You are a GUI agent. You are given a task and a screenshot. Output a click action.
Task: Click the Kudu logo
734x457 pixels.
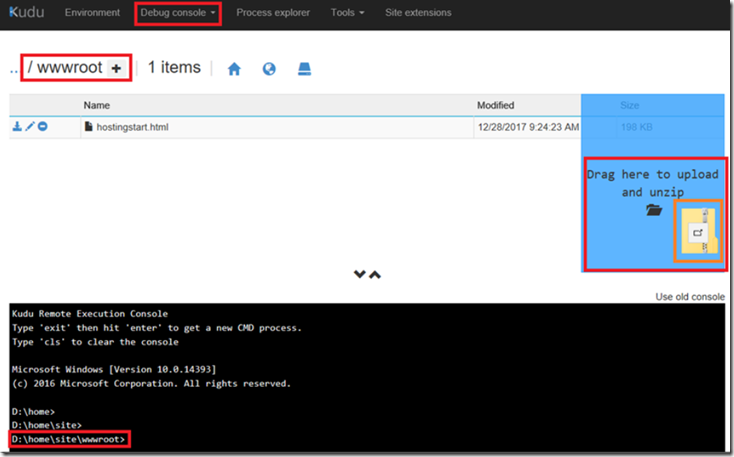[27, 12]
